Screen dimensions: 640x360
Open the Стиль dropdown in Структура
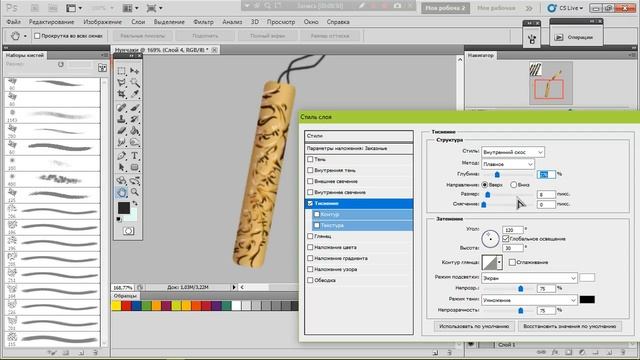(513, 152)
